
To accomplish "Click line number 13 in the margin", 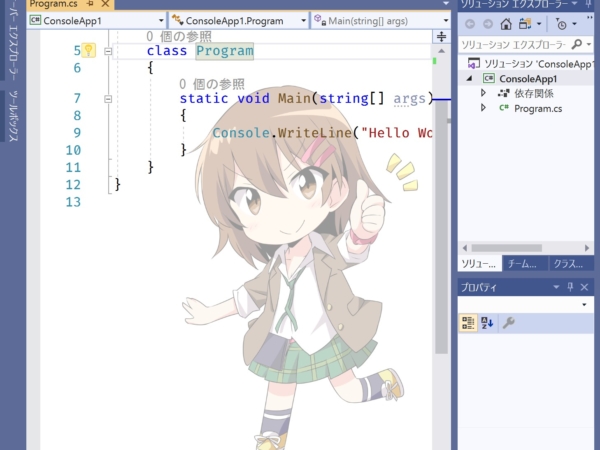I will (x=73, y=202).
